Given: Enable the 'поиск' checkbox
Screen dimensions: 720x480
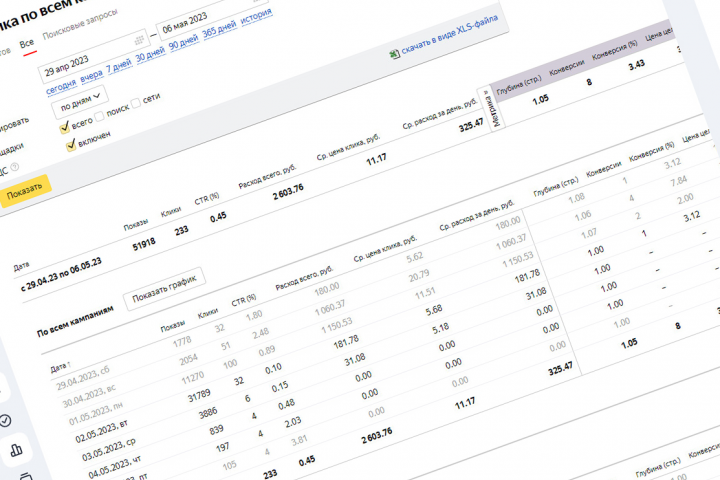Looking at the screenshot, I should [x=99, y=115].
